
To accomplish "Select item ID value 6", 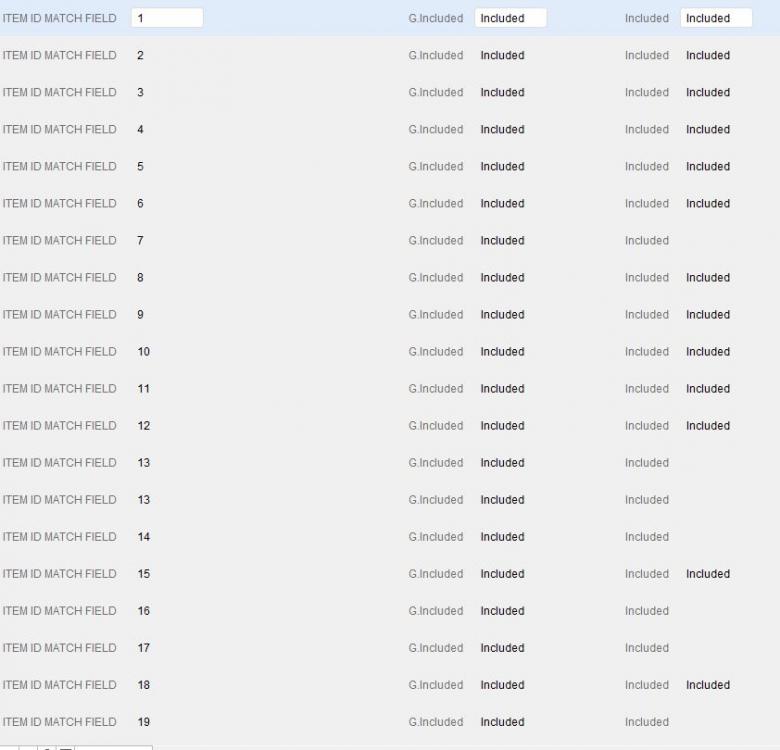I will [x=140, y=203].
